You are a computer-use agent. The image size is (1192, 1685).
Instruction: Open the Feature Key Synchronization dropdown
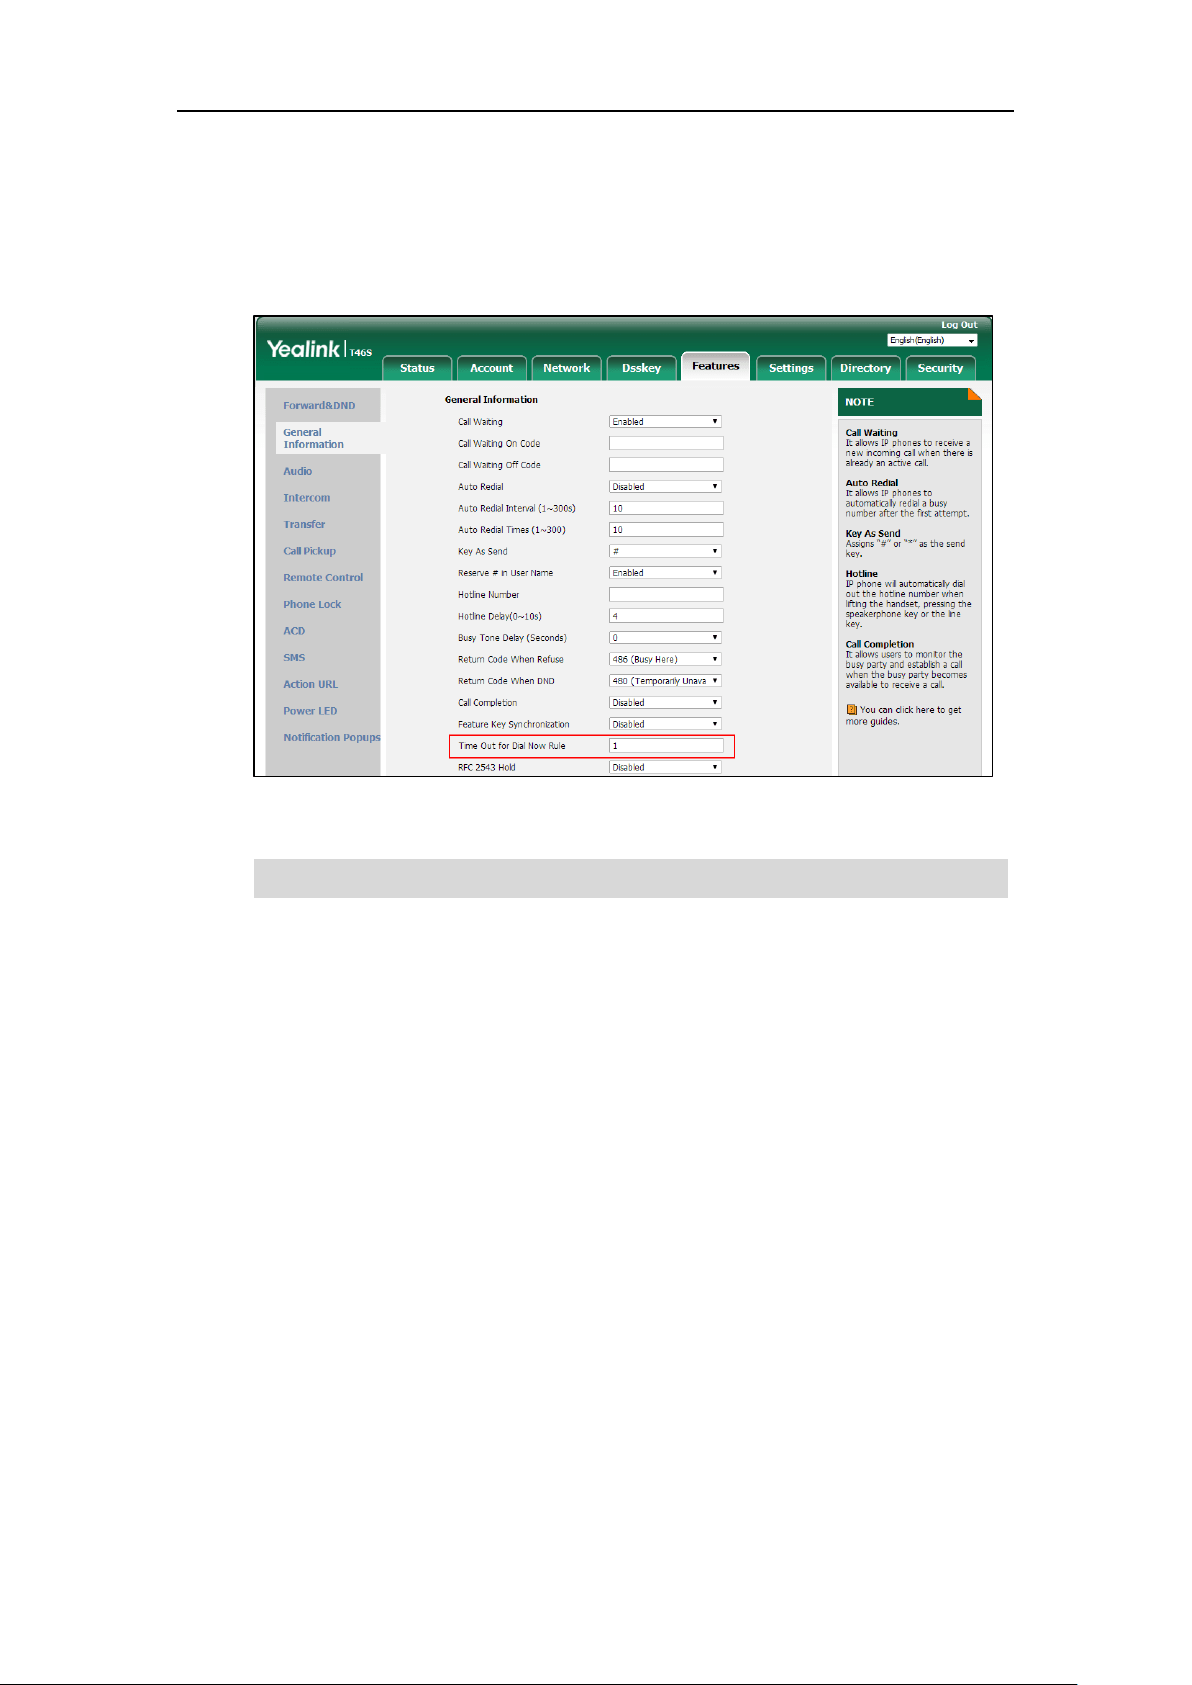click(x=665, y=724)
